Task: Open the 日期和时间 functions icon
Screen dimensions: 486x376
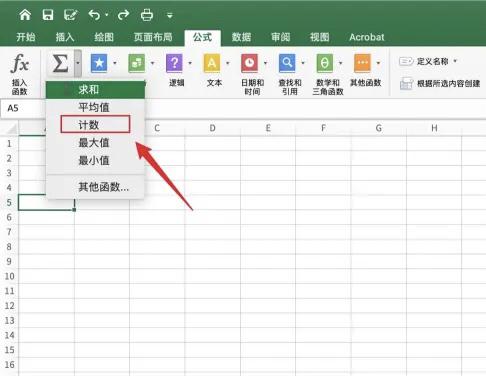Action: tap(250, 63)
